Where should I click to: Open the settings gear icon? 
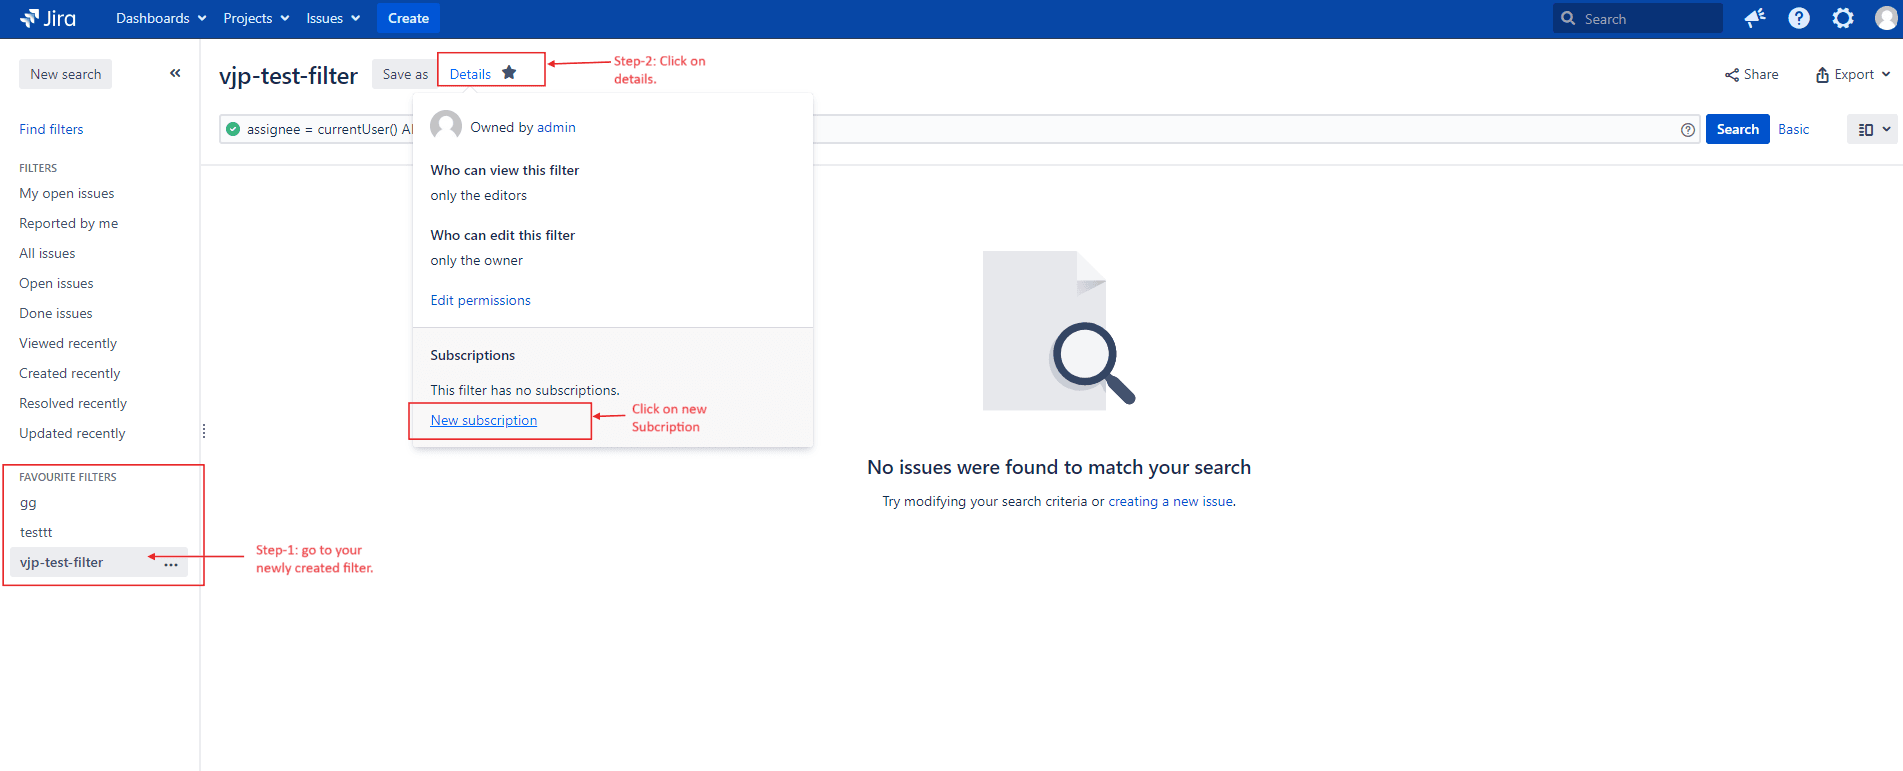coord(1842,18)
